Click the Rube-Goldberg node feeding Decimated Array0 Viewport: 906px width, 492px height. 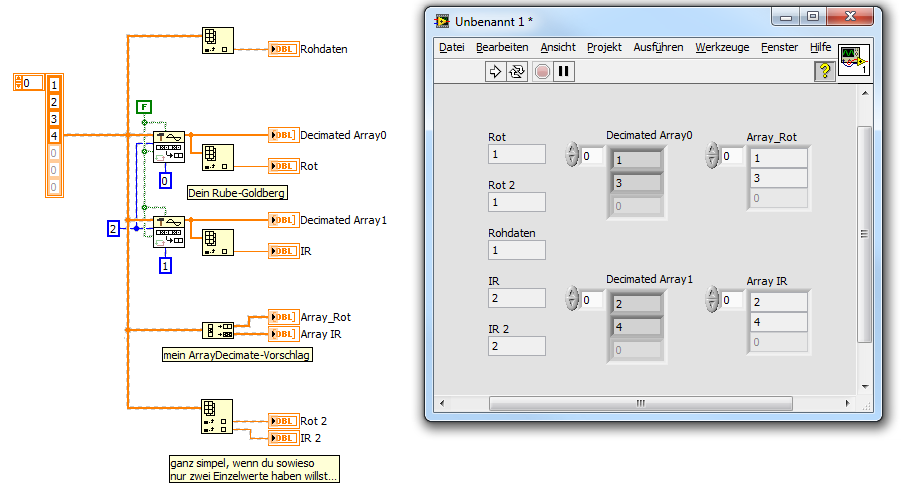[169, 147]
